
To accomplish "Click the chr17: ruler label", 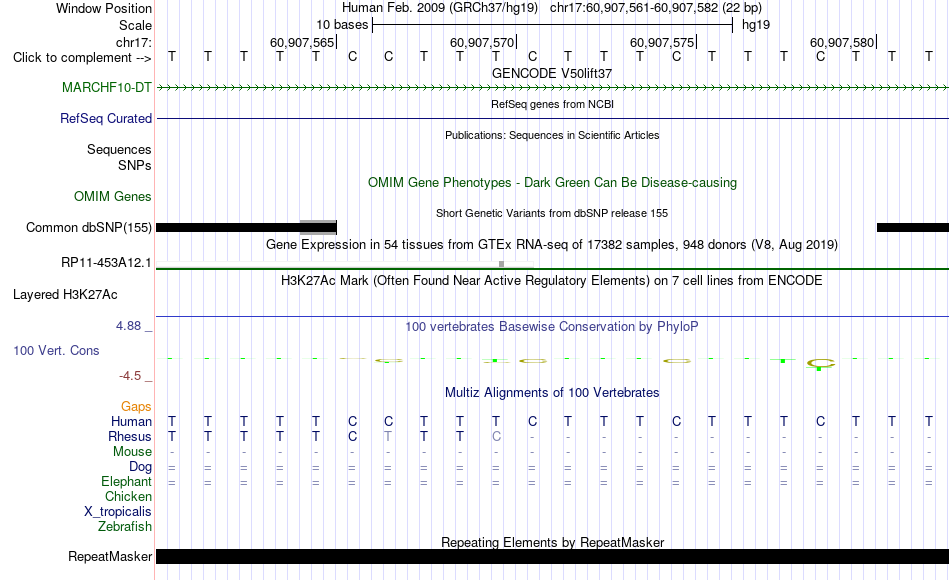I will [134, 42].
